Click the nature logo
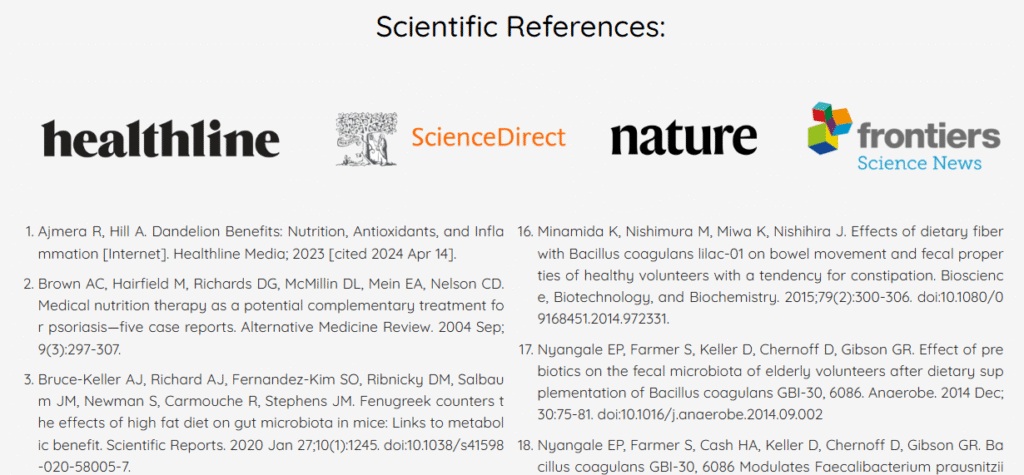1024x475 pixels. [684, 139]
